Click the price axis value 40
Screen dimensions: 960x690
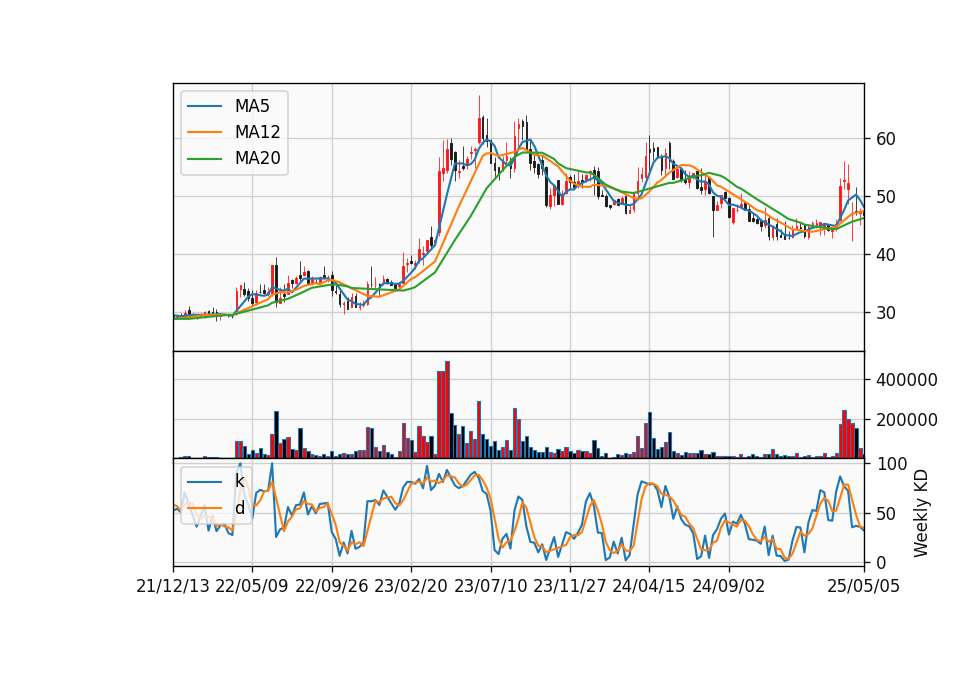click(885, 255)
